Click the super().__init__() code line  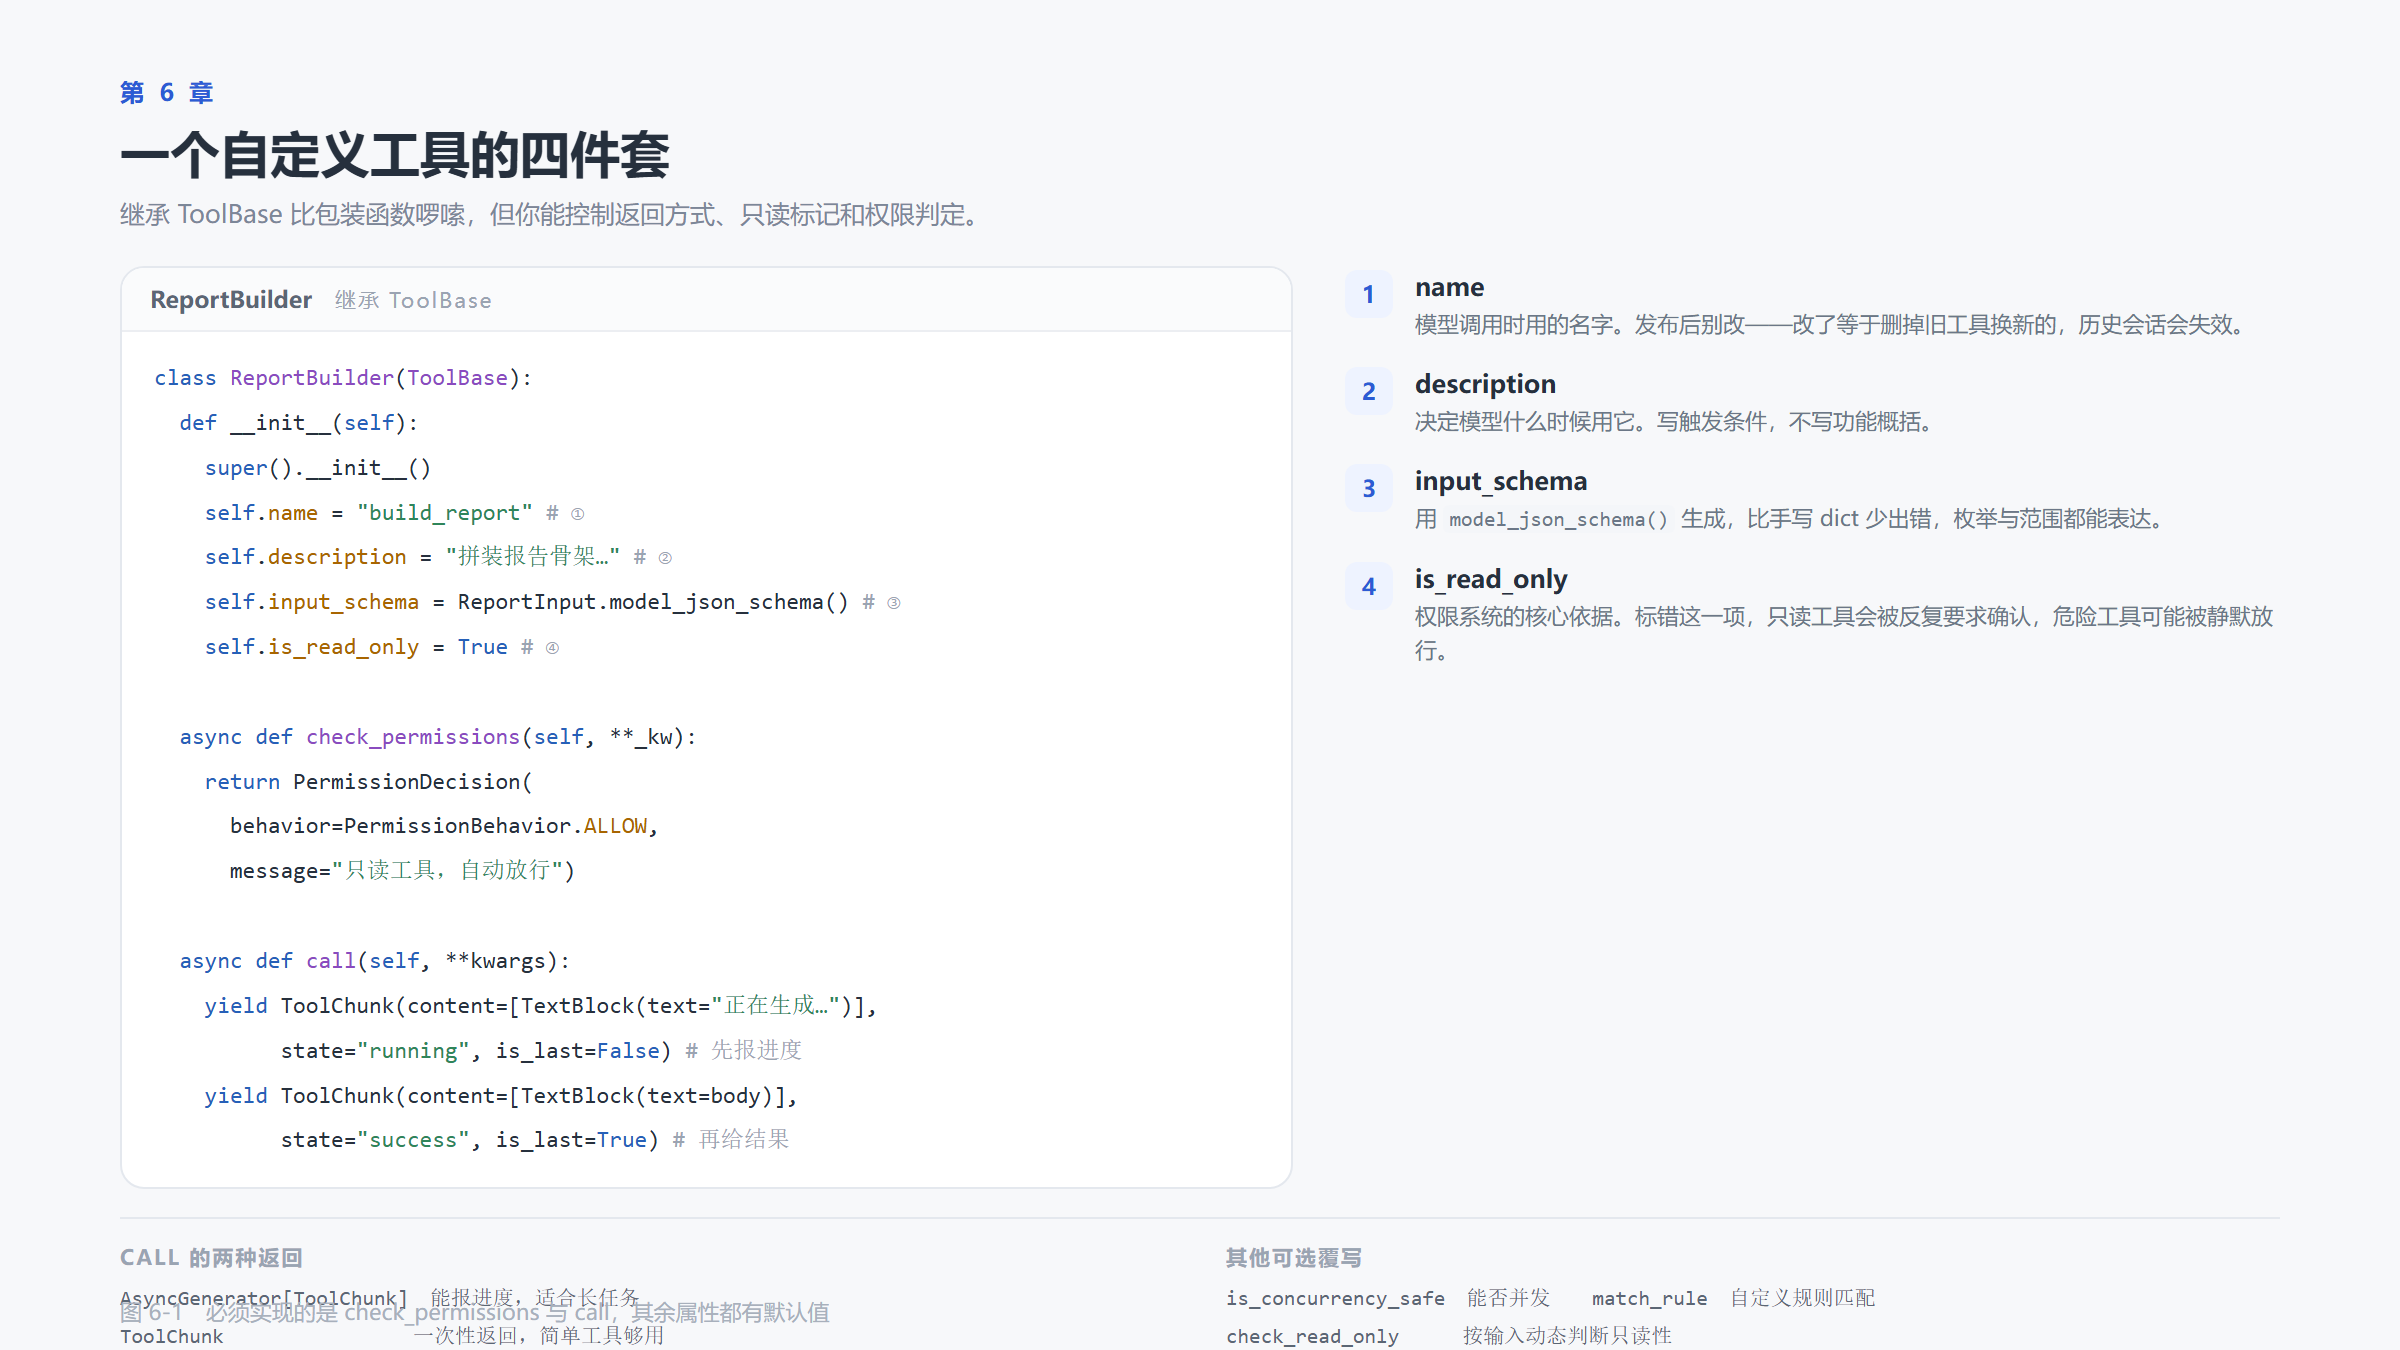pyautogui.click(x=318, y=468)
